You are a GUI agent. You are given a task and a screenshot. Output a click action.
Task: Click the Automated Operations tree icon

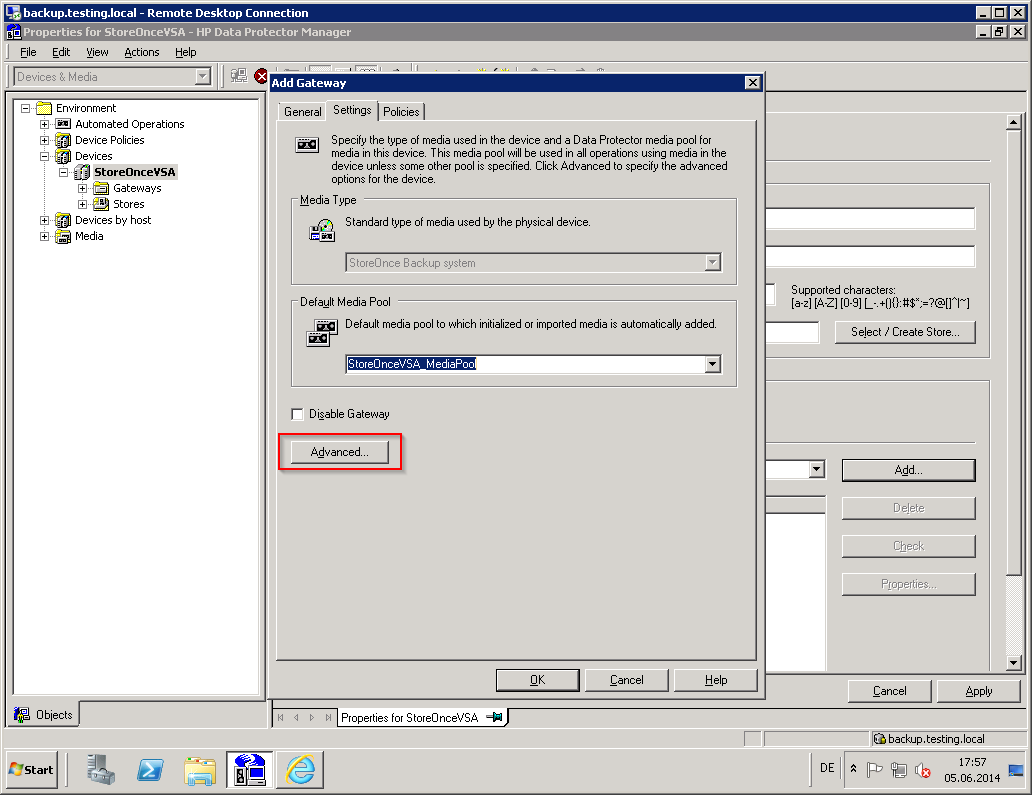coord(63,124)
